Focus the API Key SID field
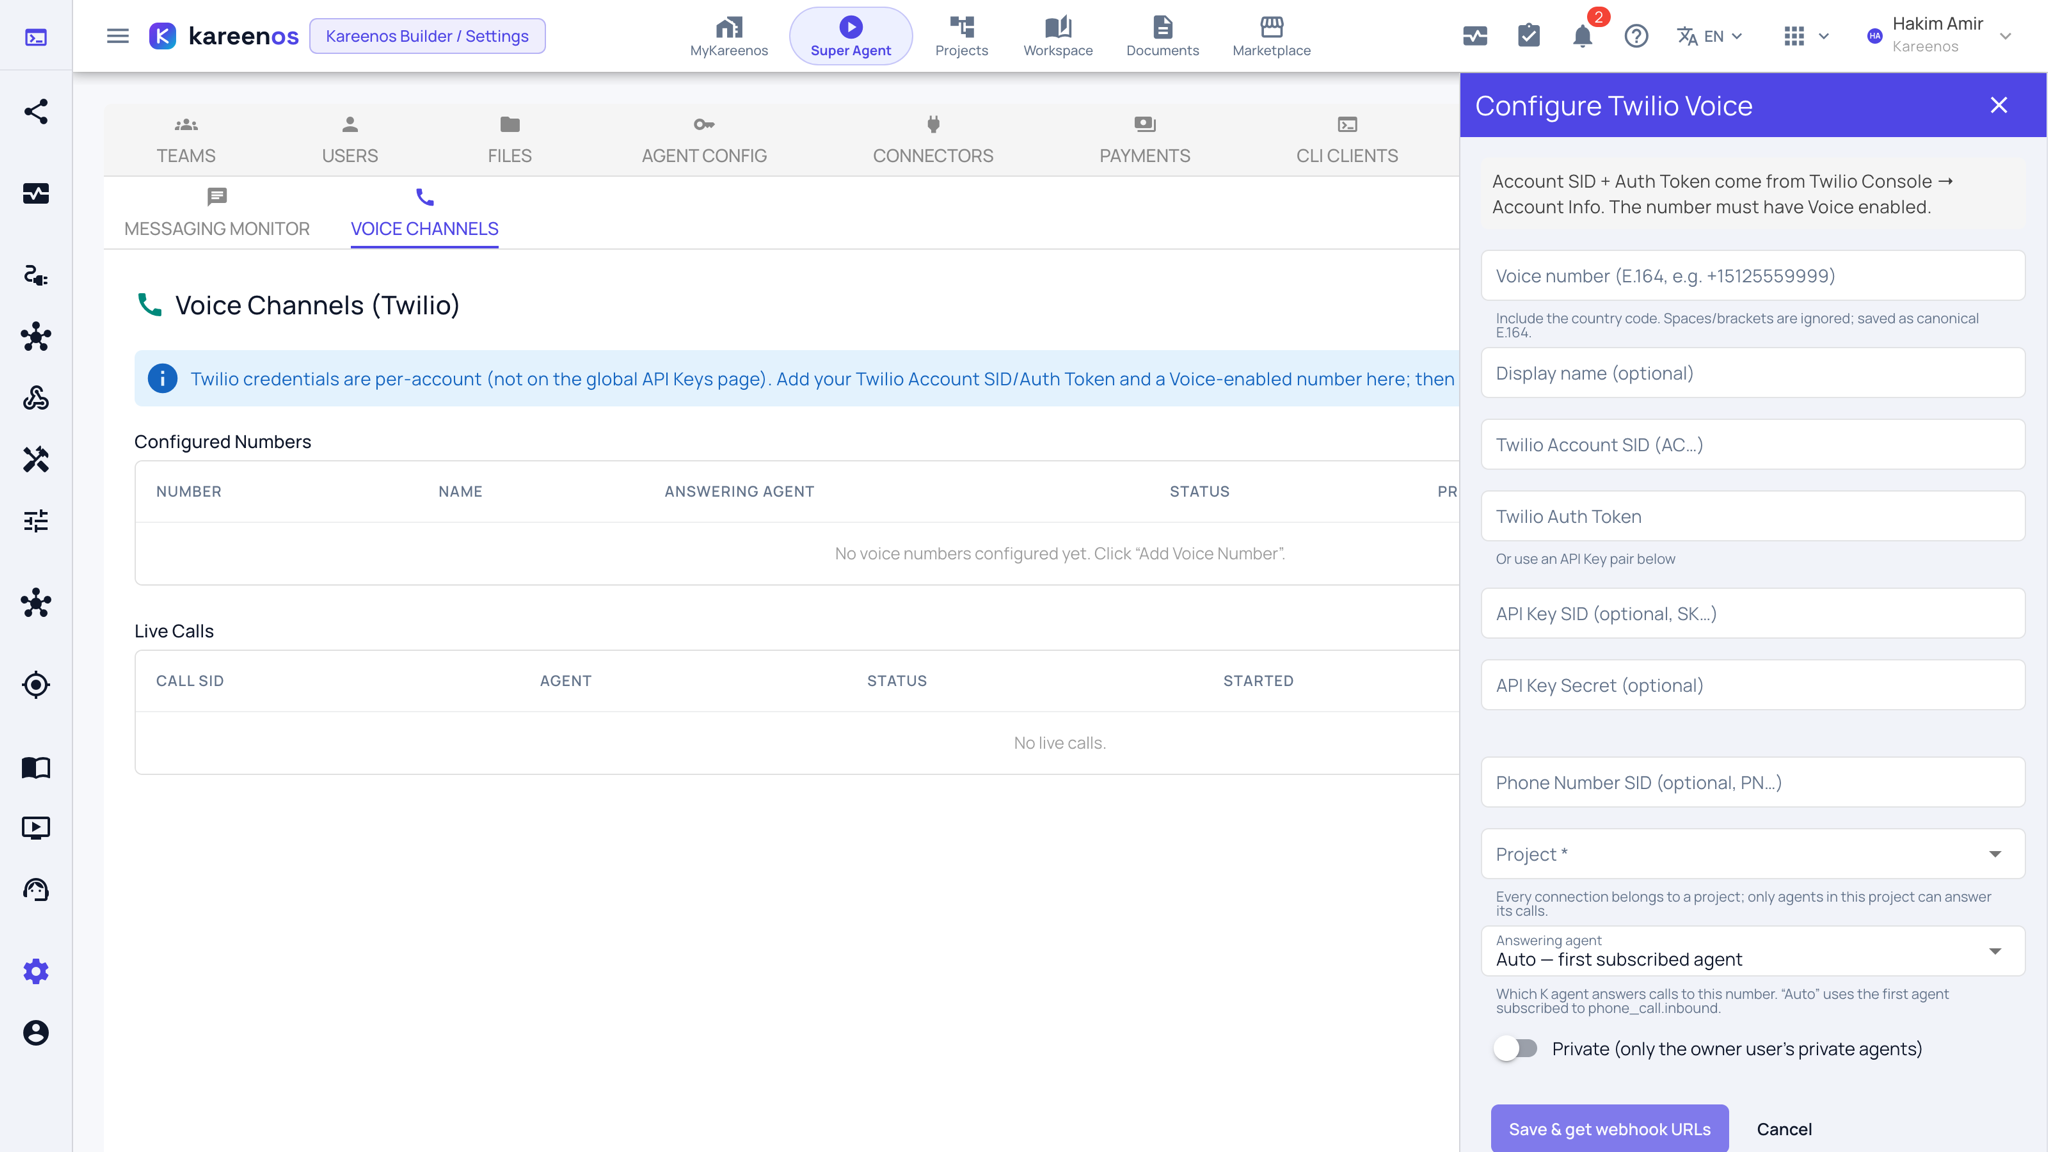This screenshot has height=1152, width=2048. pos(1753,613)
